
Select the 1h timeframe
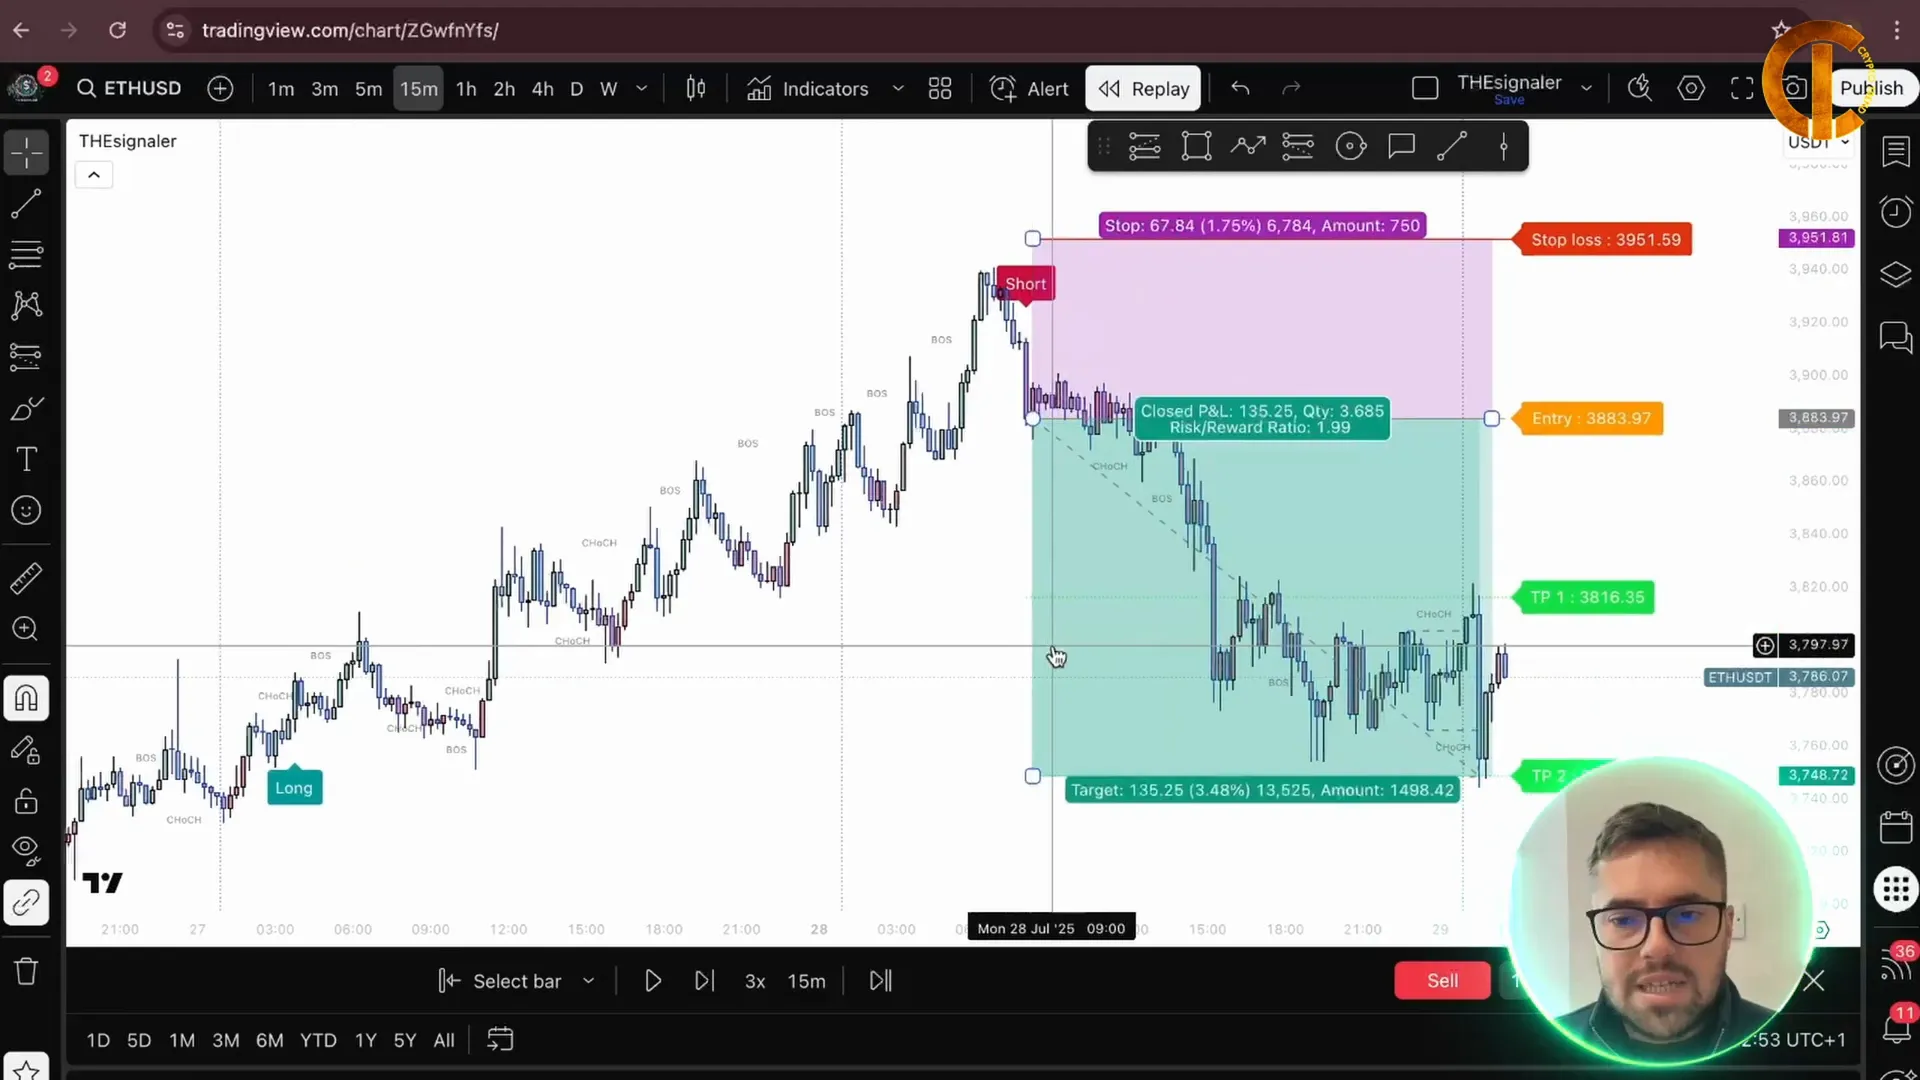coord(466,88)
